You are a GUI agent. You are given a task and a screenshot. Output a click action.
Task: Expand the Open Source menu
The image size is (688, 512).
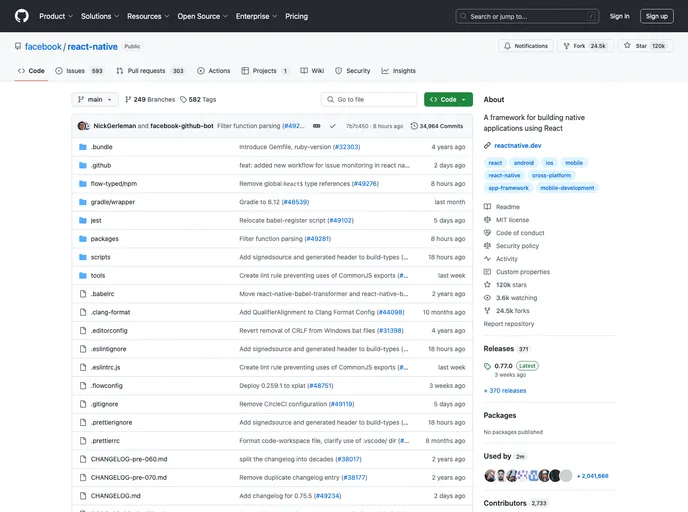pos(202,16)
